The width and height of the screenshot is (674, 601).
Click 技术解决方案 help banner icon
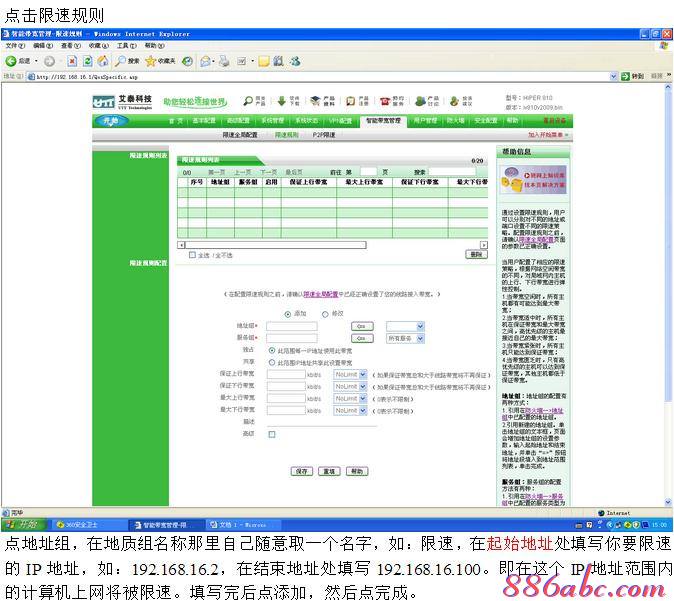point(534,179)
